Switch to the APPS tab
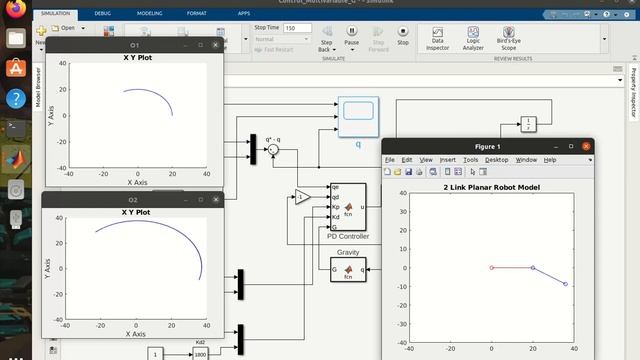Screen dimensions: 640x360 244,13
